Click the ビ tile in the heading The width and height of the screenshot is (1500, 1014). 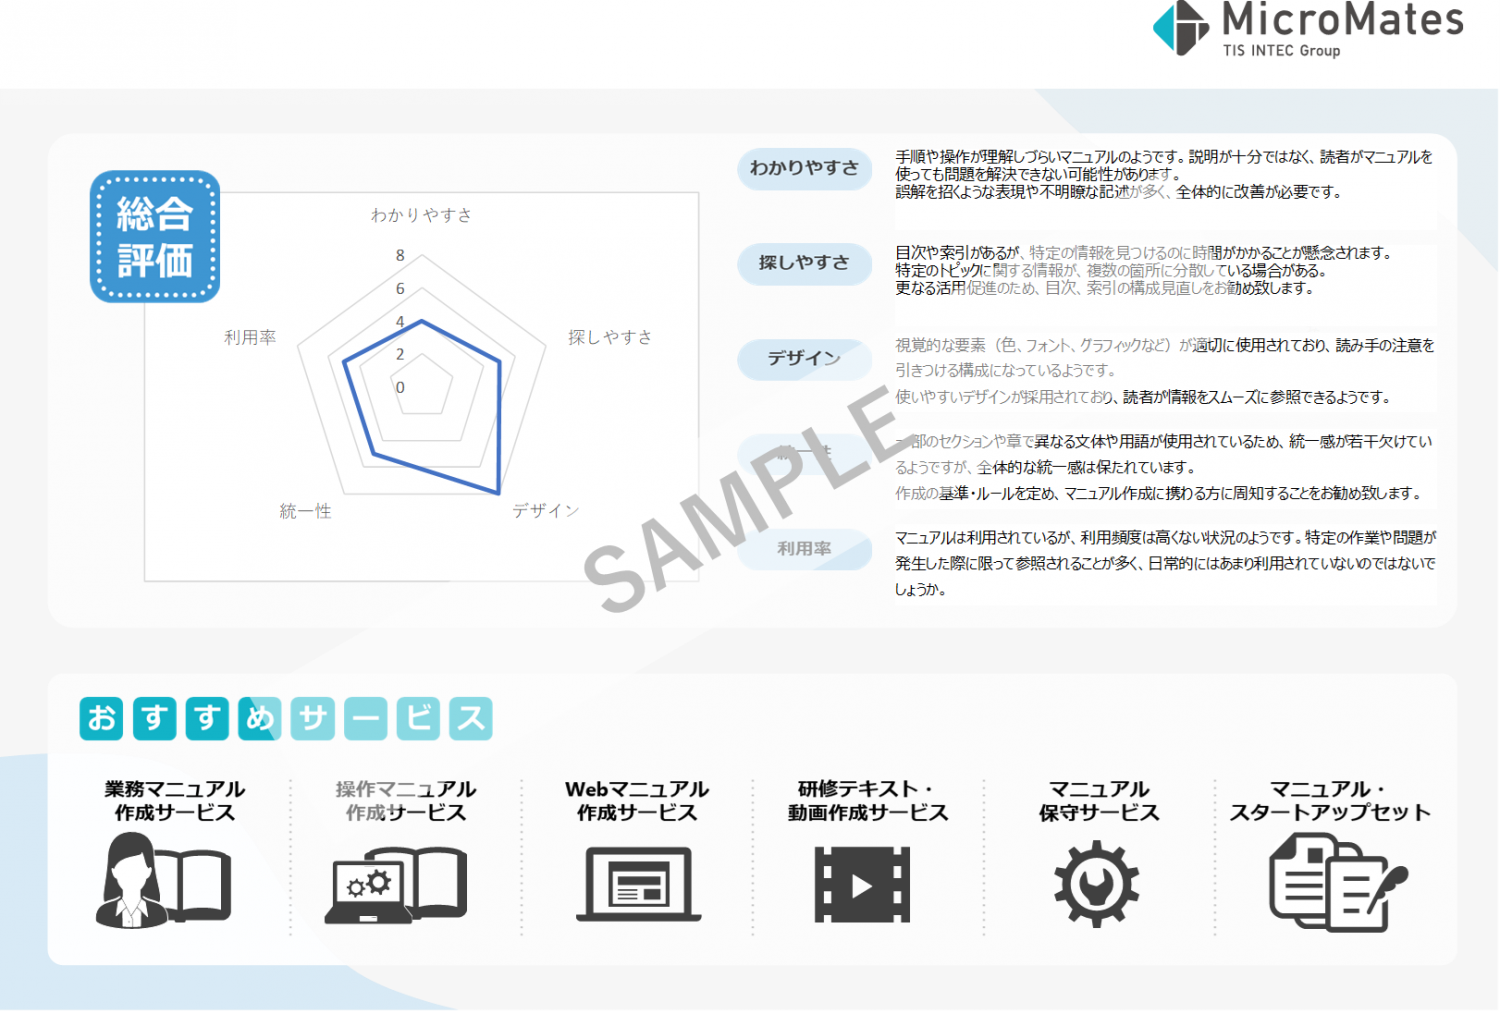click(x=419, y=719)
